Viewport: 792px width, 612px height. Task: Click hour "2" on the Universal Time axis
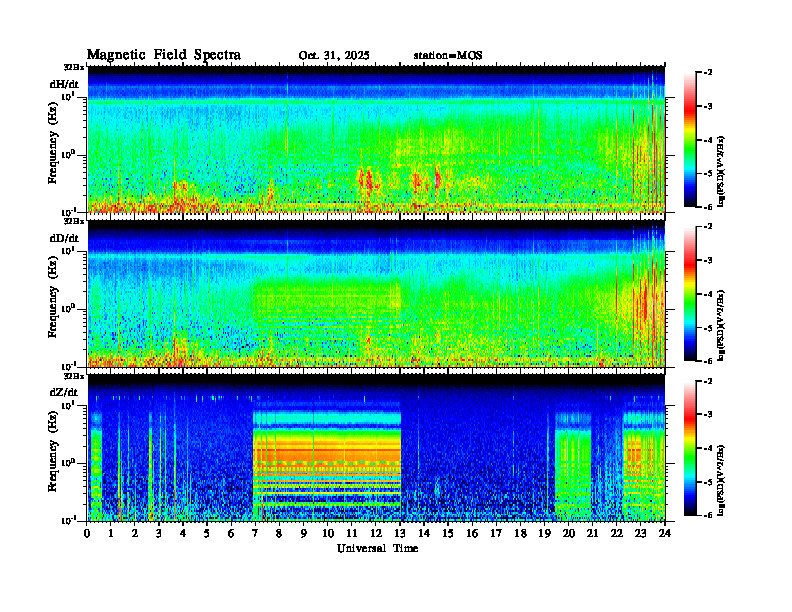[135, 534]
